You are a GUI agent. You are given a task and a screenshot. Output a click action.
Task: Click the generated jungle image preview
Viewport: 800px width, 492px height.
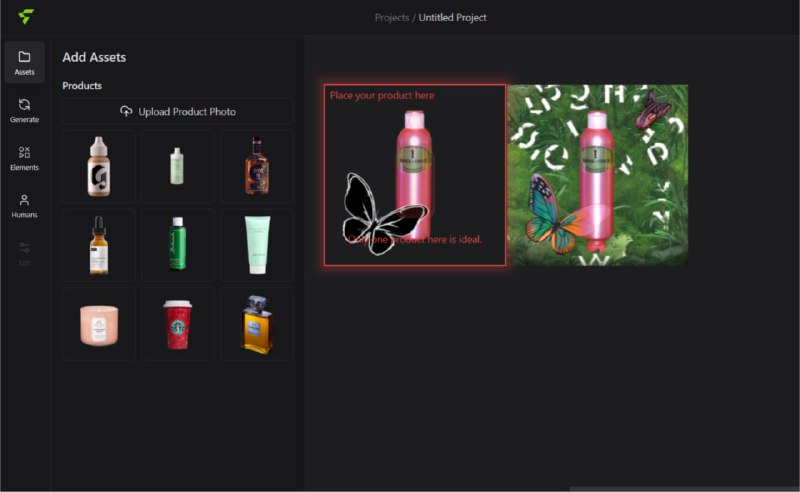pyautogui.click(x=598, y=175)
